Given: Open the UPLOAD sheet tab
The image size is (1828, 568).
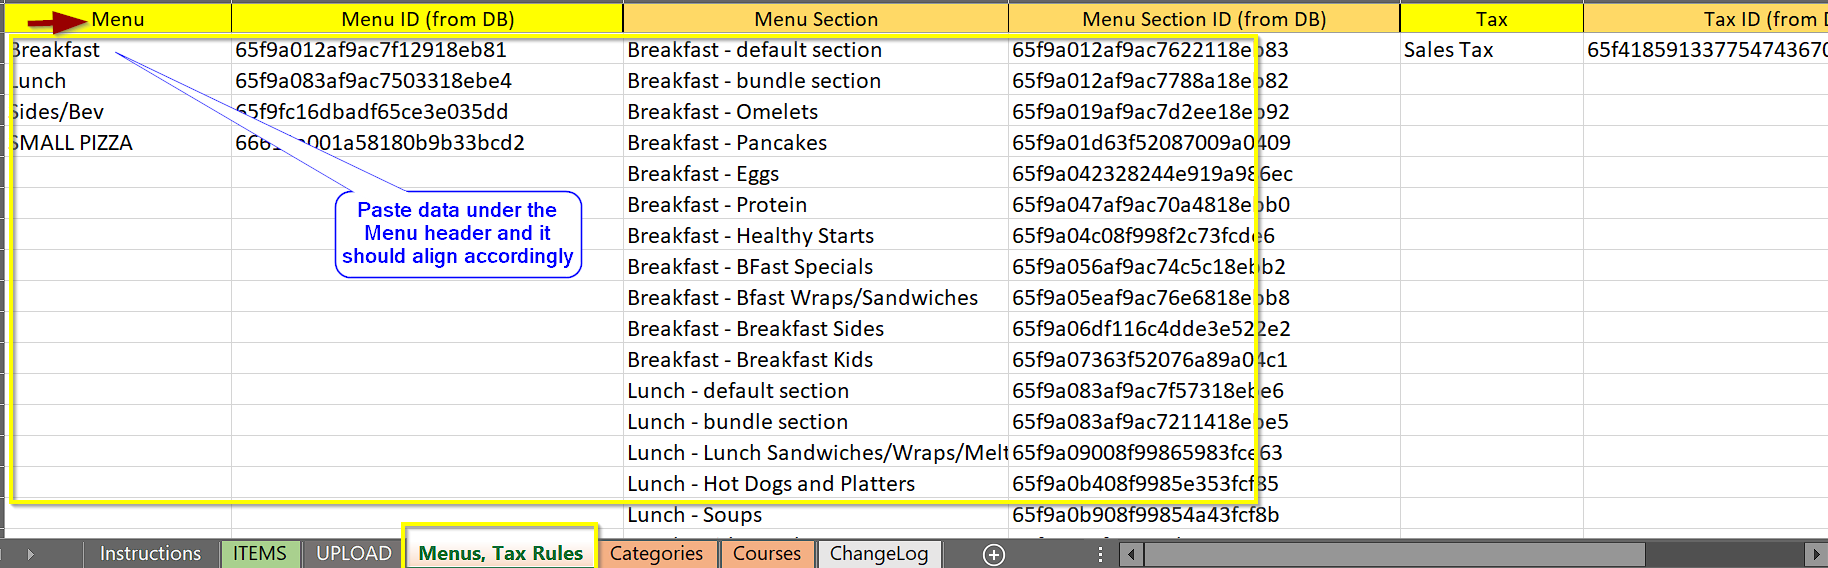Looking at the screenshot, I should pos(354,554).
